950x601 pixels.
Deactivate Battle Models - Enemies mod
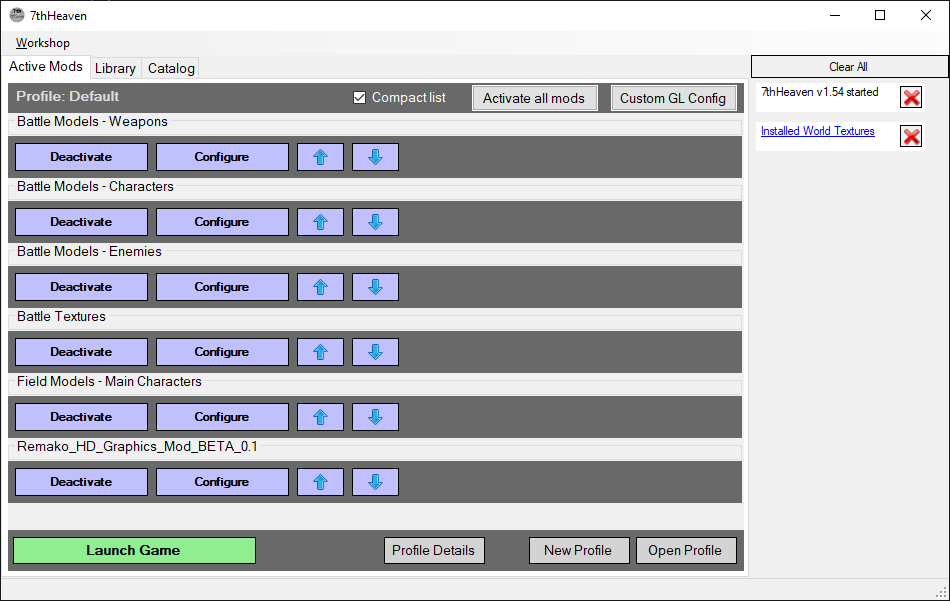point(81,287)
